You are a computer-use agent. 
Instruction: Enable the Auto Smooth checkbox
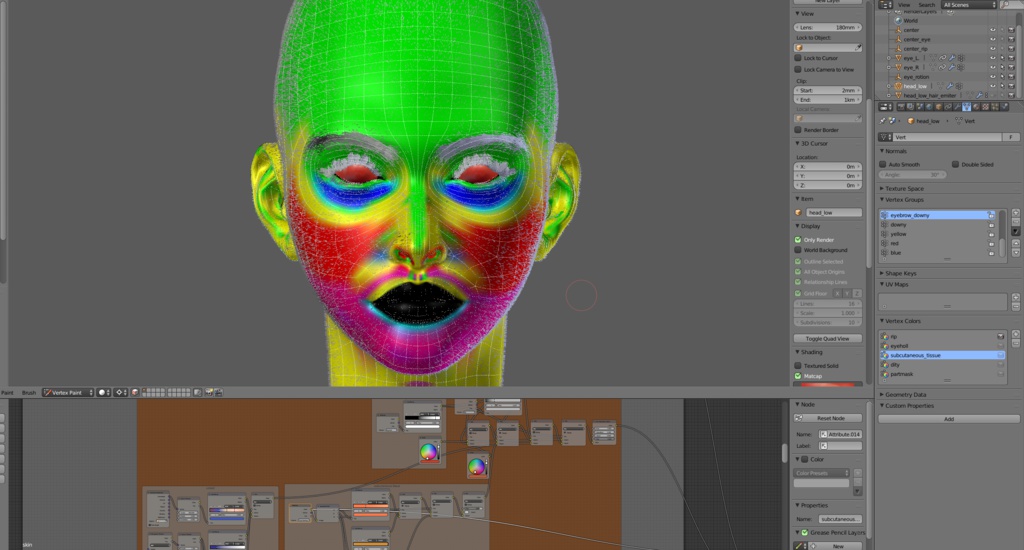883,165
